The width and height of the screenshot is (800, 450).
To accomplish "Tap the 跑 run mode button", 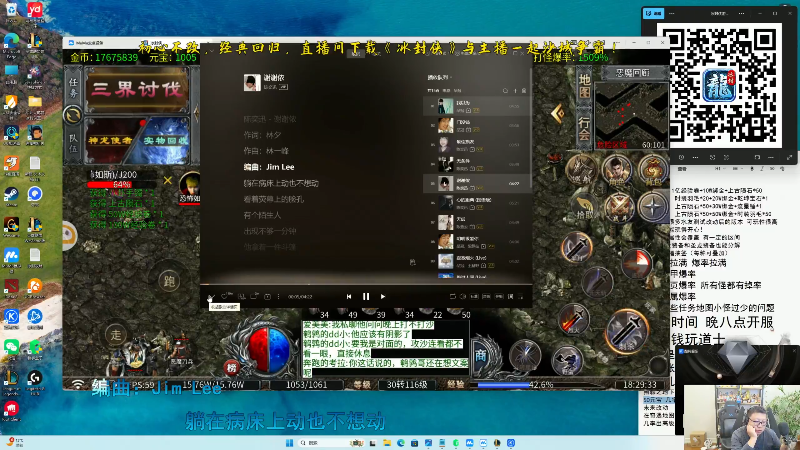I will click(169, 281).
